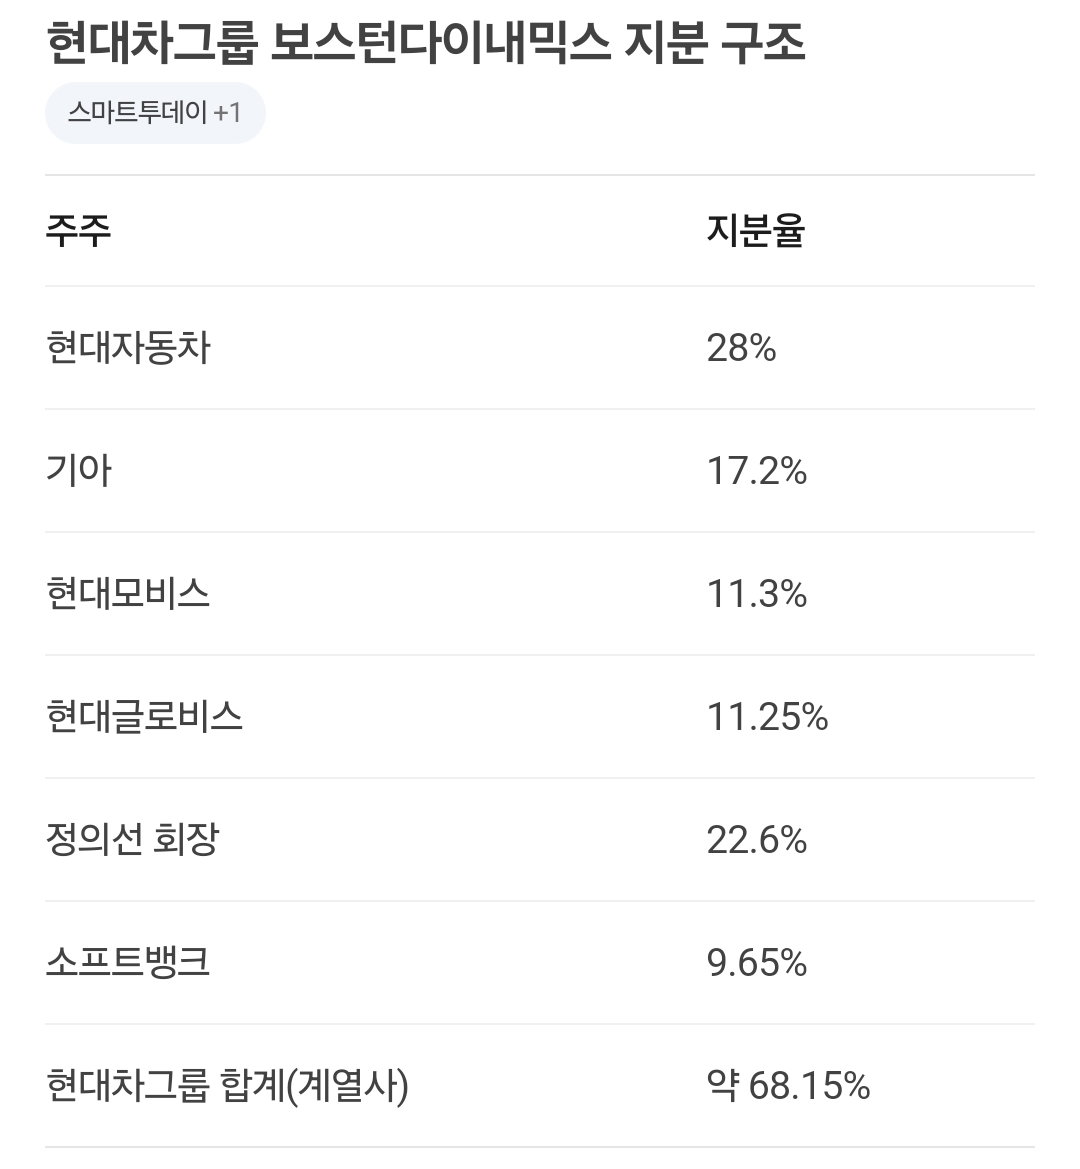Click the 현대자동차 shareholder row label
This screenshot has height=1169, width=1080.
click(x=128, y=347)
